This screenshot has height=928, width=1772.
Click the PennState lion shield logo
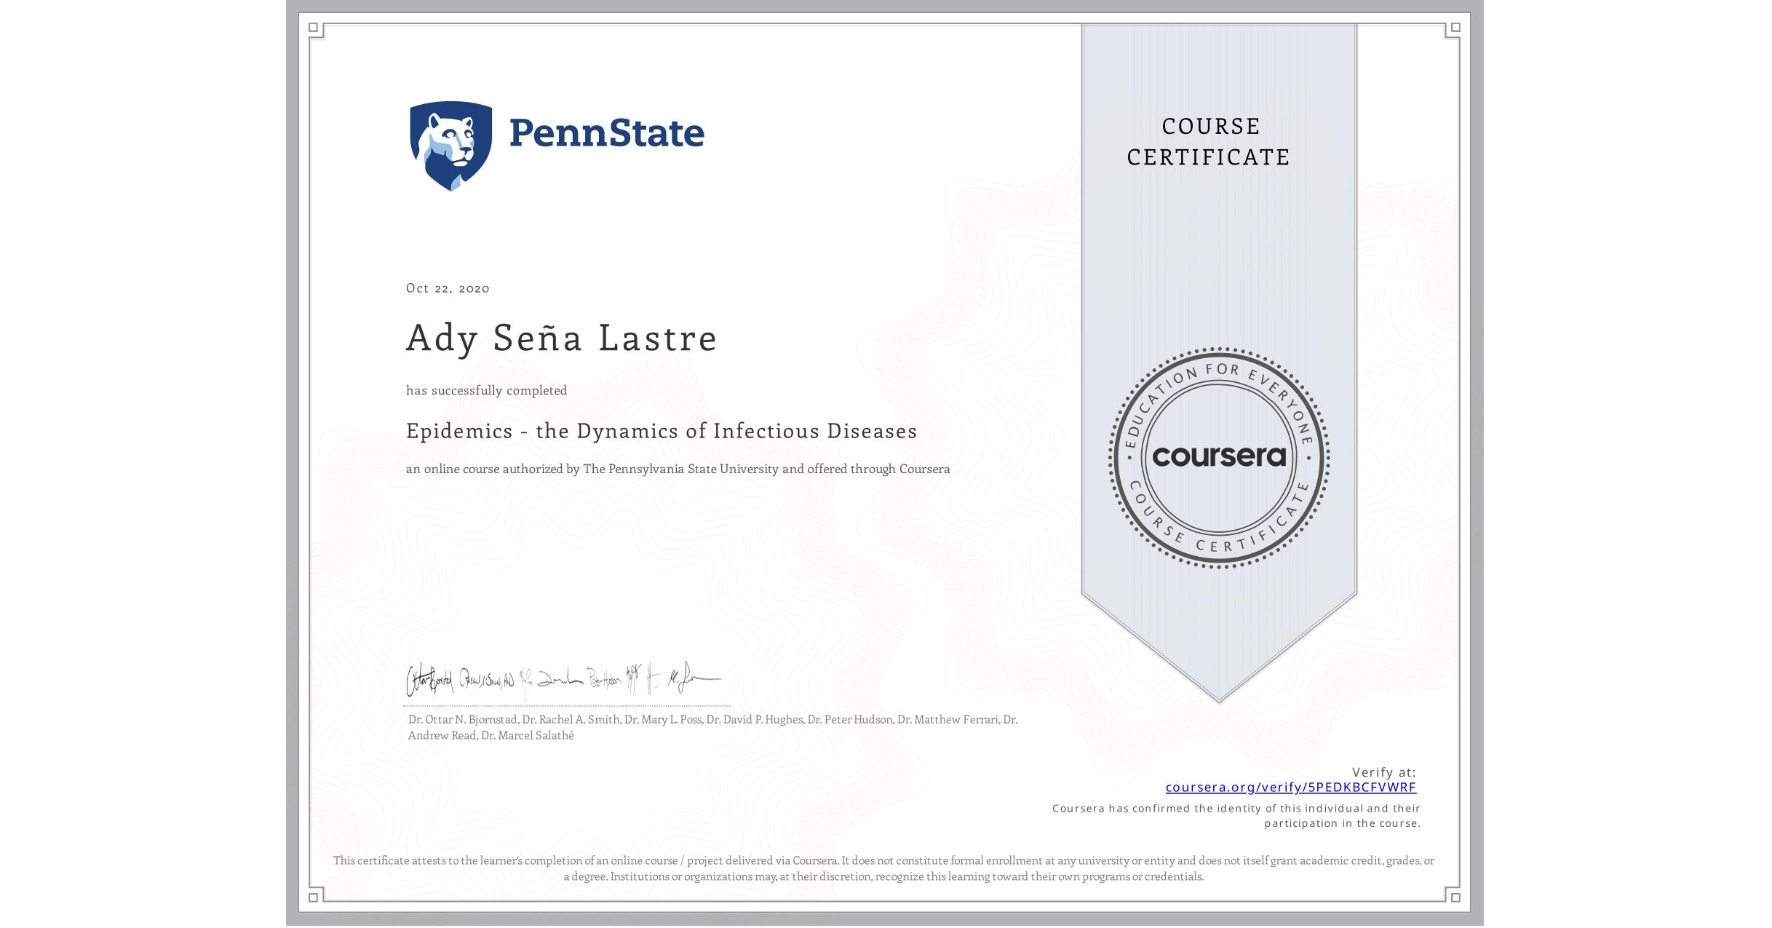pyautogui.click(x=449, y=140)
